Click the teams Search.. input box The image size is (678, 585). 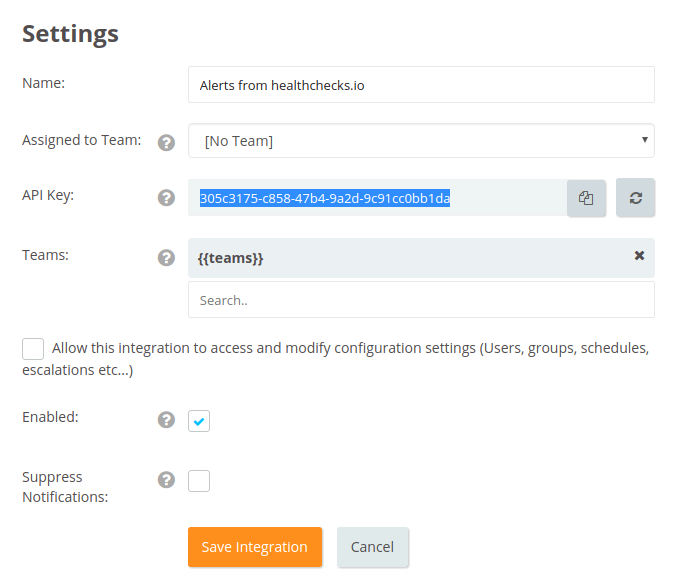pyautogui.click(x=420, y=300)
